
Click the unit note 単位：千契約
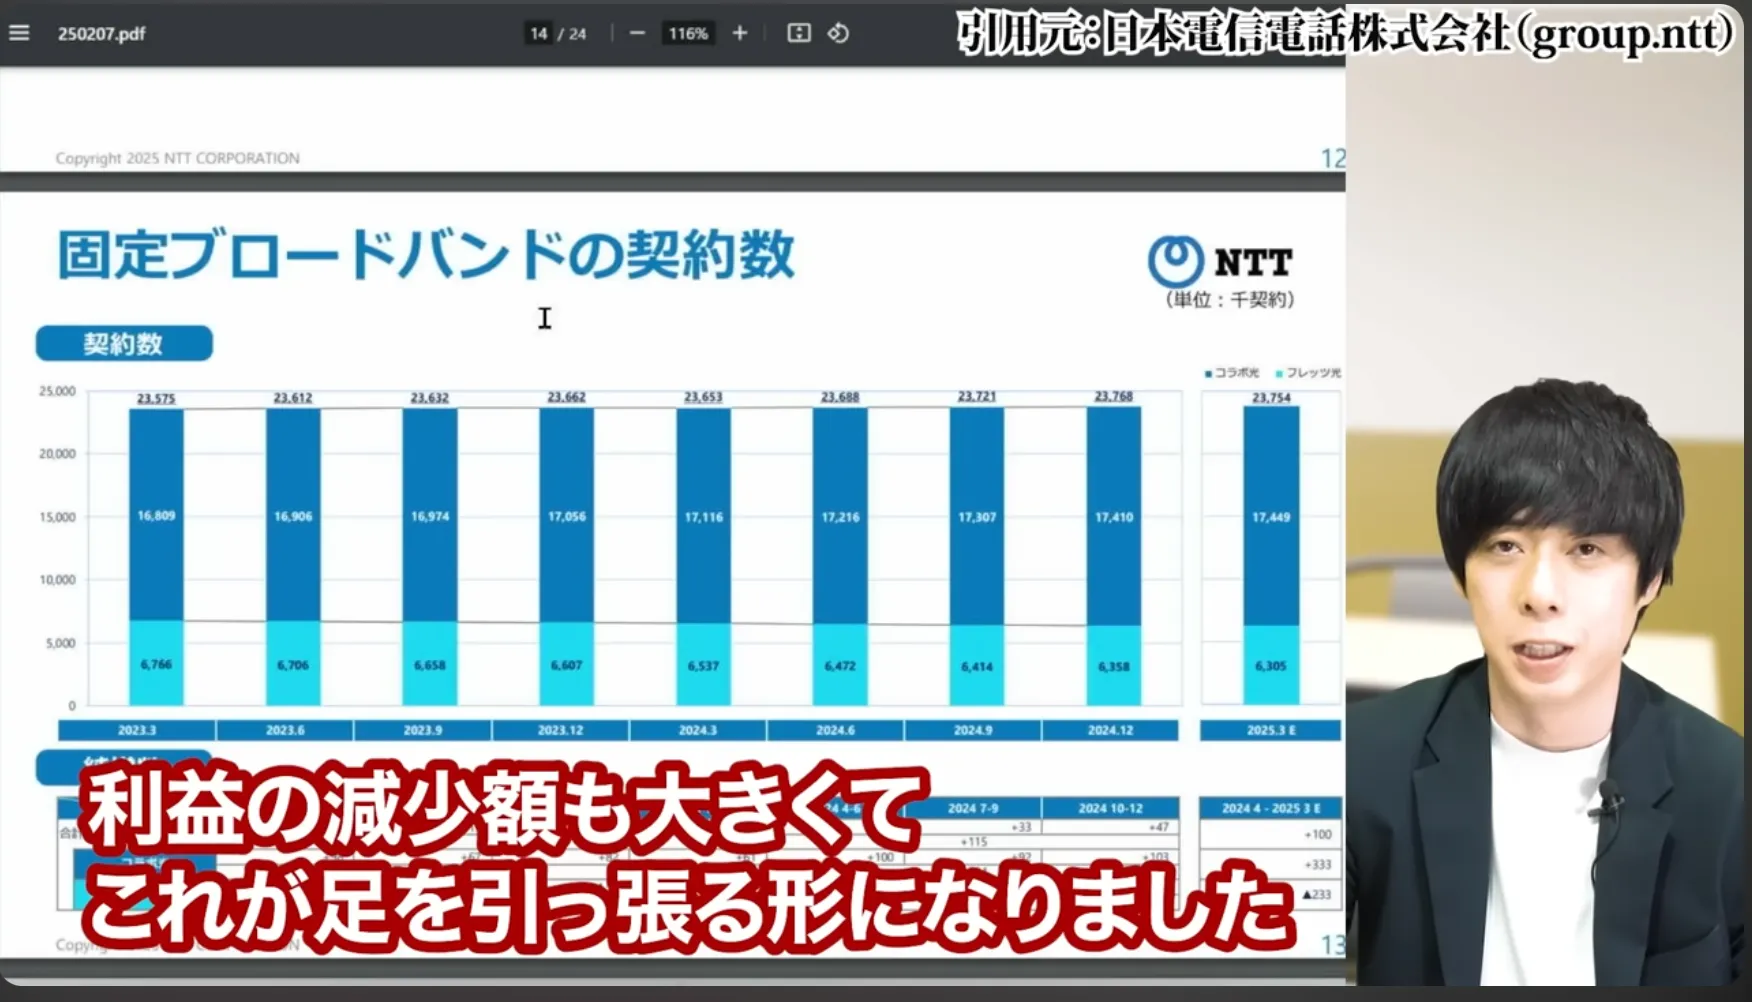tap(1230, 300)
